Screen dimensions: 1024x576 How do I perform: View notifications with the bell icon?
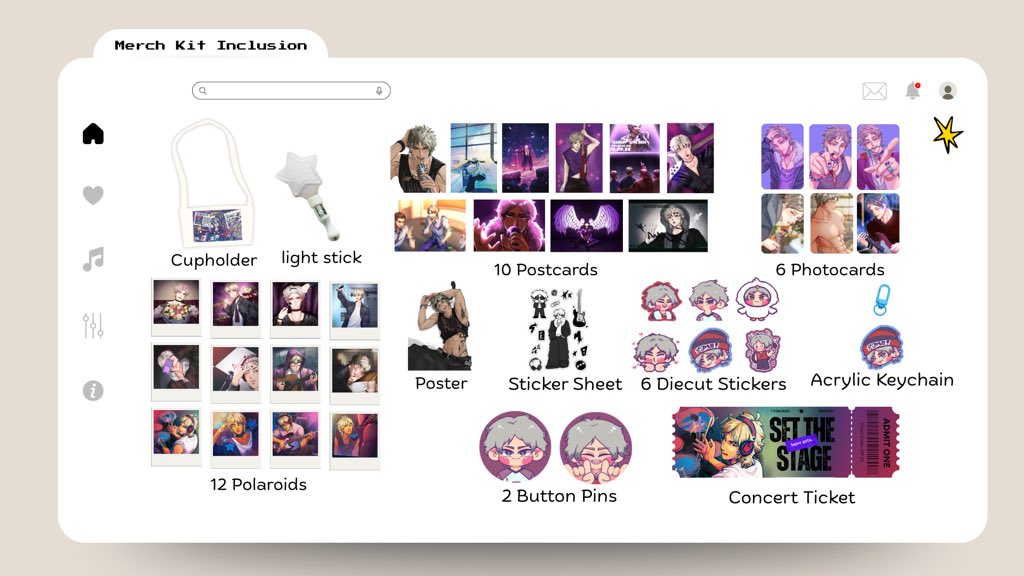tap(911, 90)
